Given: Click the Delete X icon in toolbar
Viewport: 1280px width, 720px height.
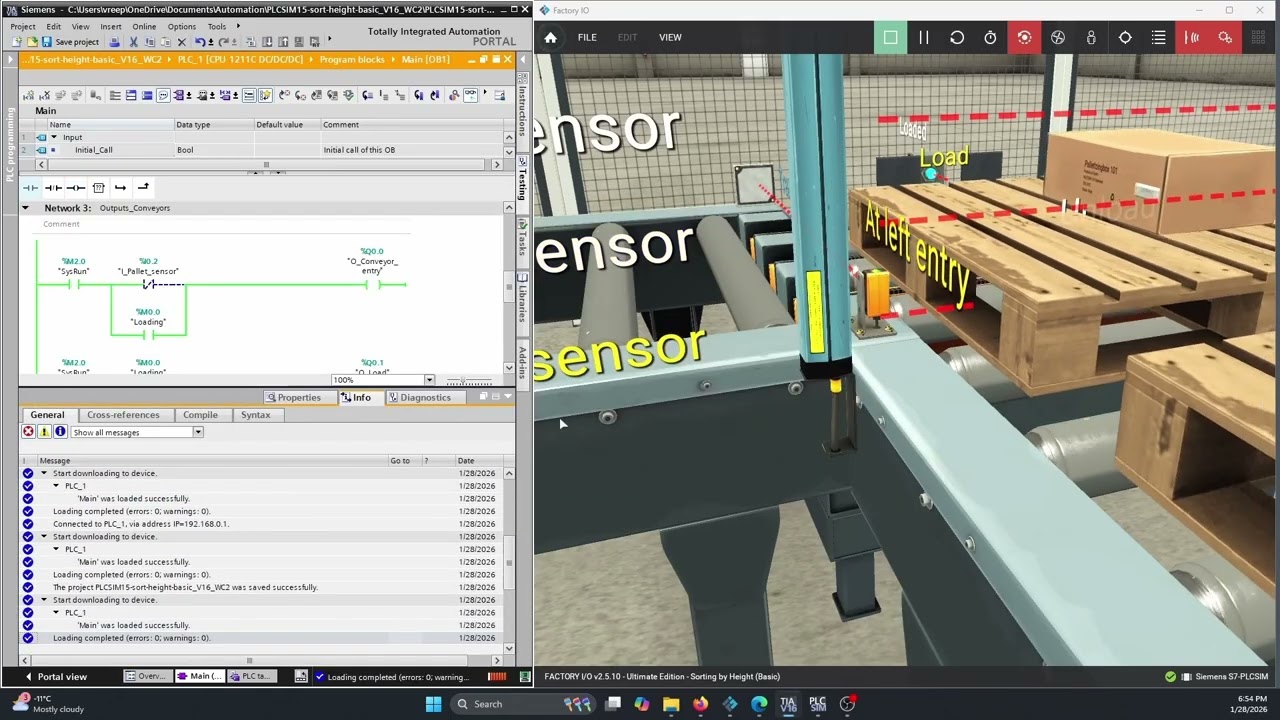Looking at the screenshot, I should [x=181, y=42].
